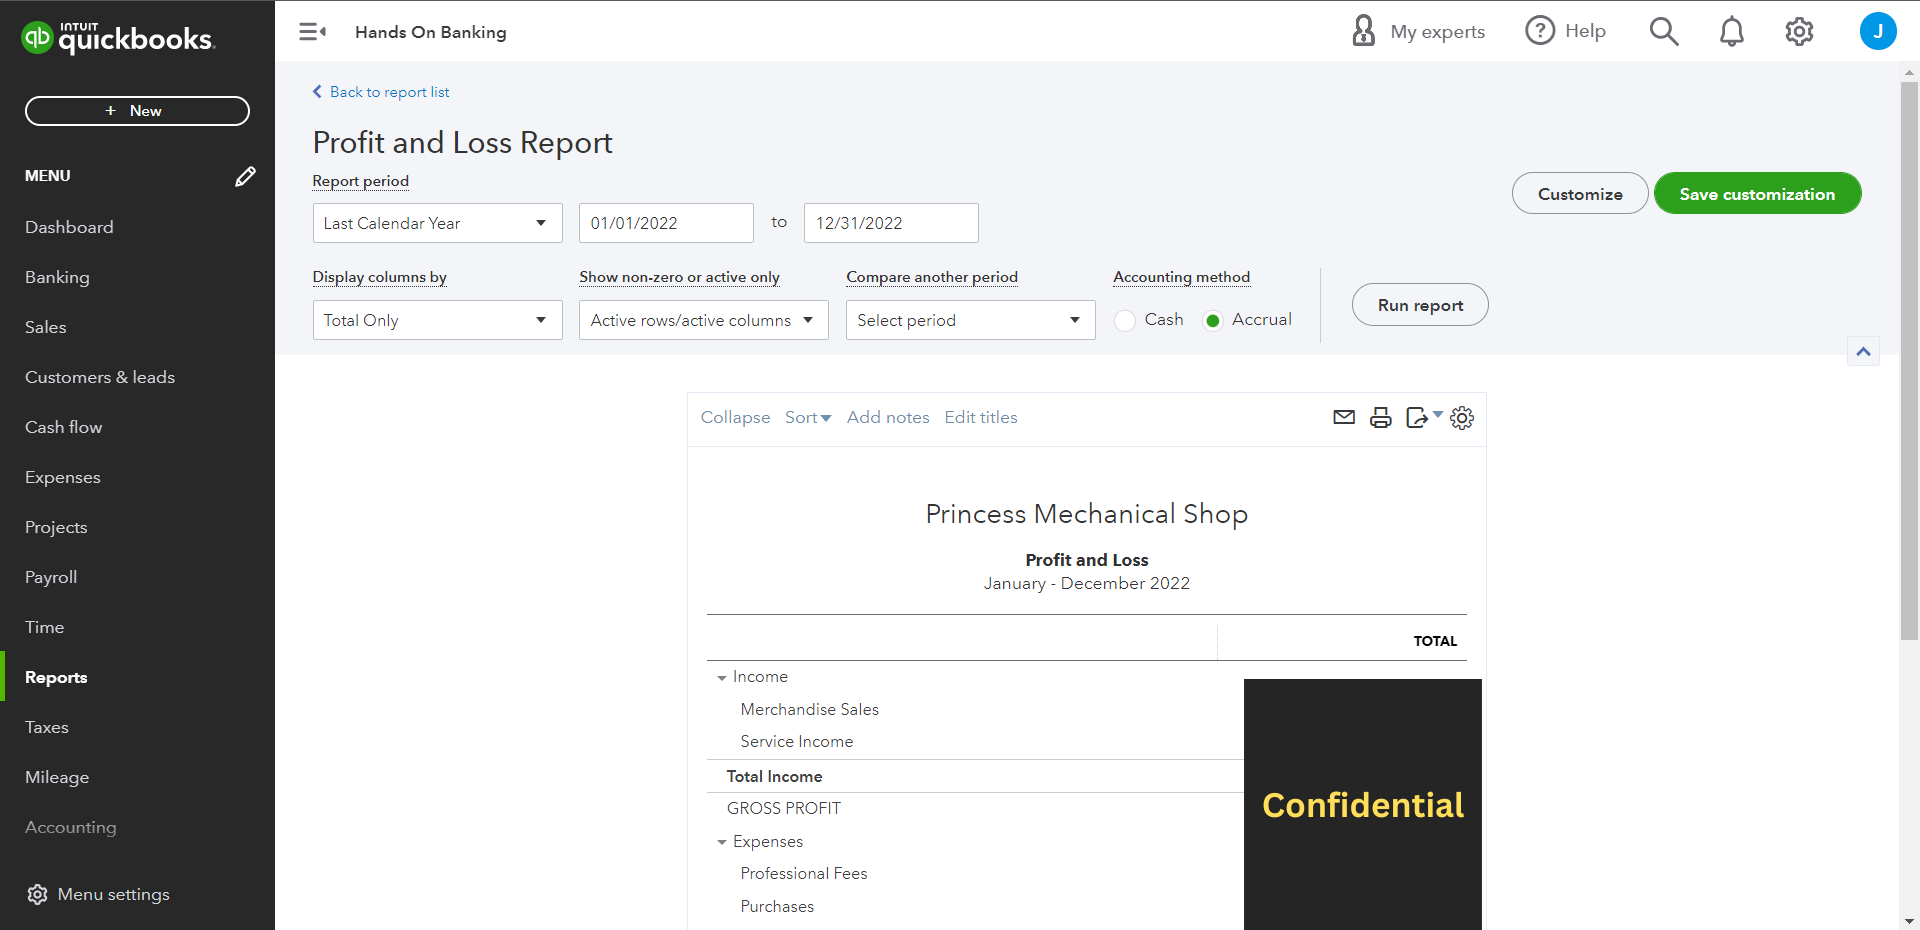Go to Banking in the sidebar
The width and height of the screenshot is (1920, 930).
(x=57, y=277)
